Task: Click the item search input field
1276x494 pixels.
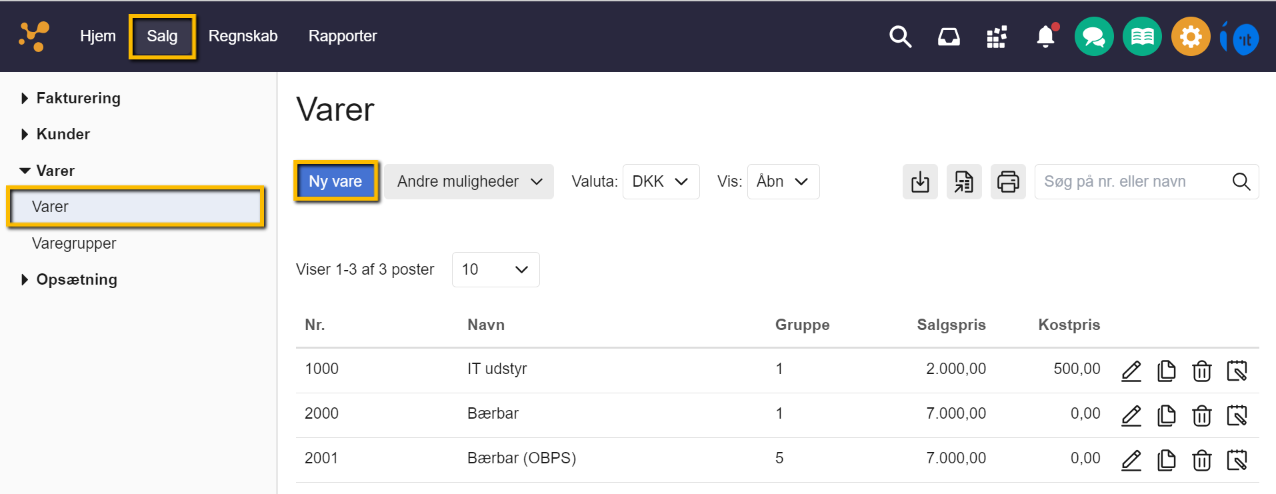Action: pos(1130,182)
